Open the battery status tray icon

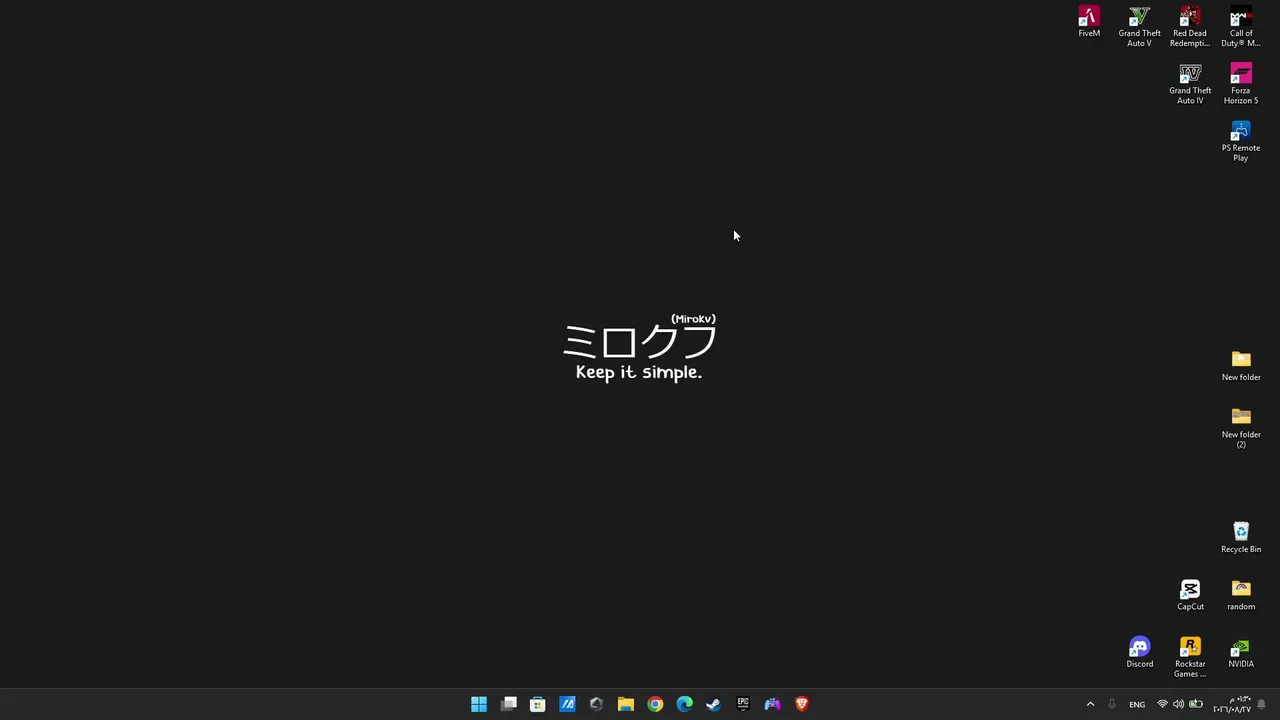[1195, 704]
